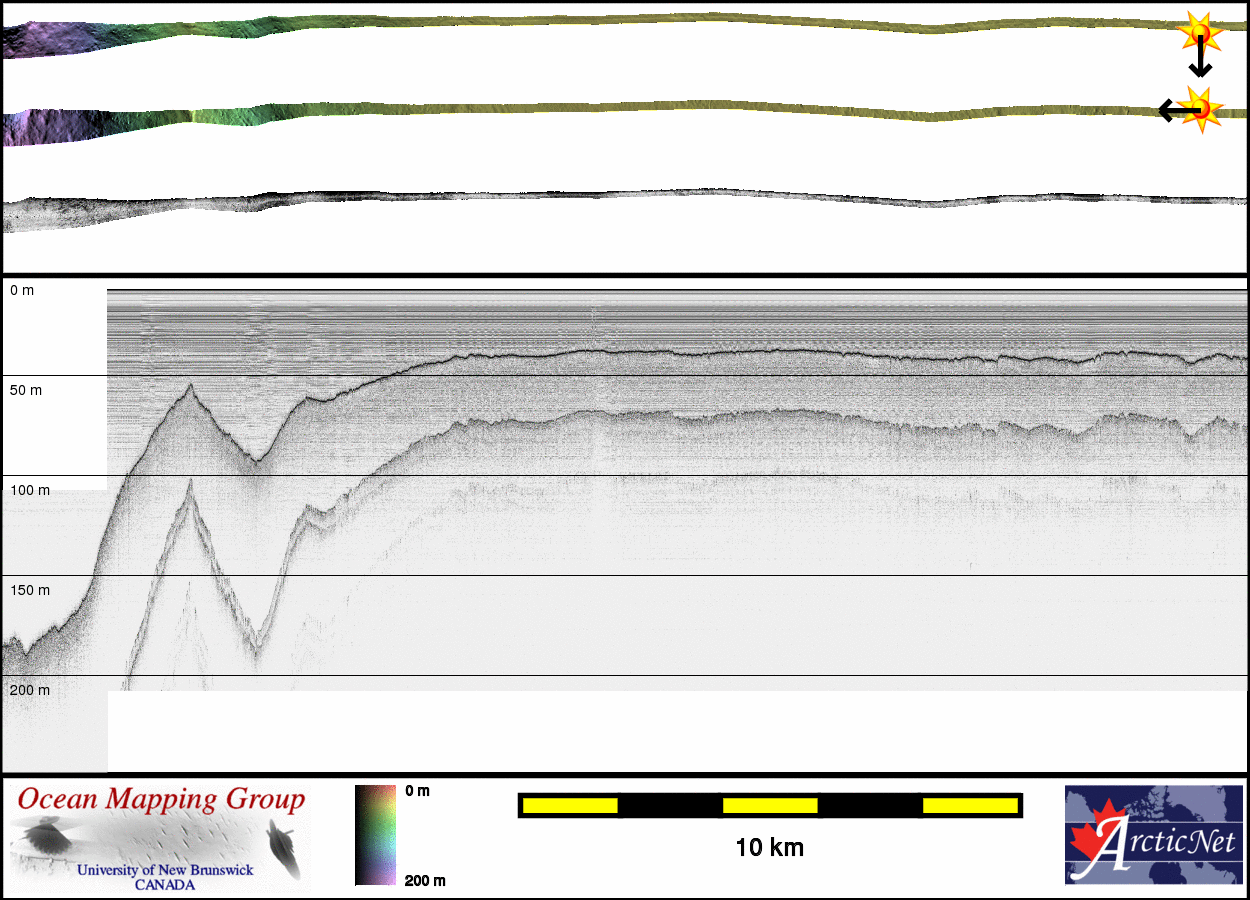The width and height of the screenshot is (1250, 900).
Task: Click the 100 m depth label
Action: (x=29, y=490)
